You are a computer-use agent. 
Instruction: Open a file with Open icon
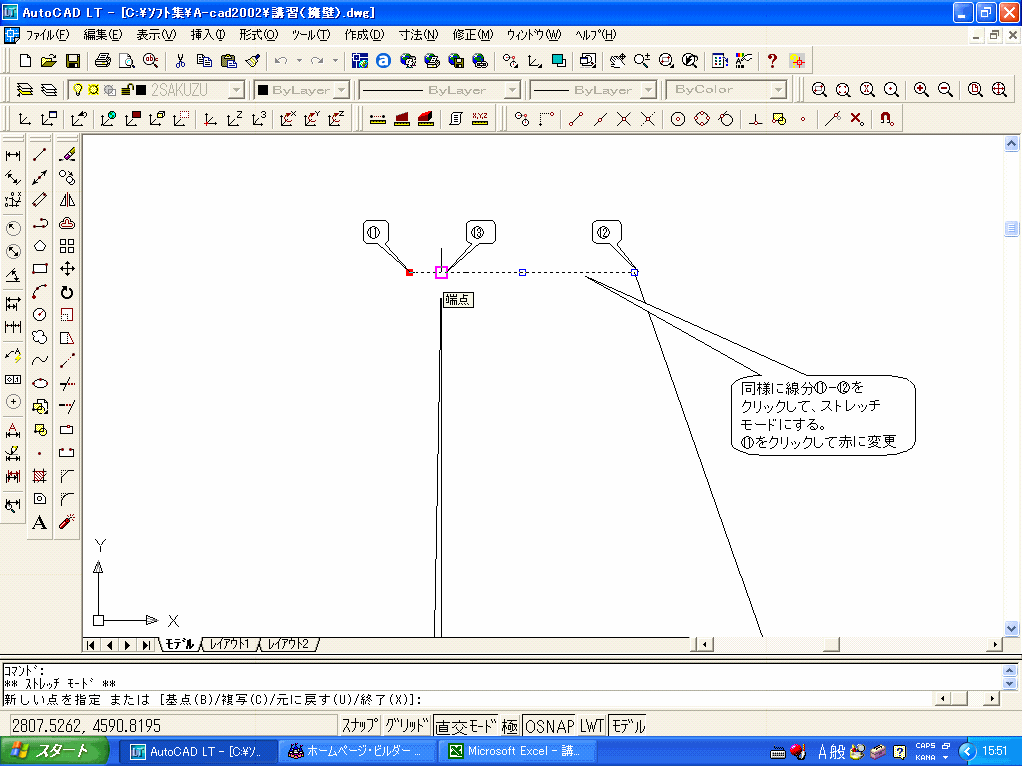(48, 61)
